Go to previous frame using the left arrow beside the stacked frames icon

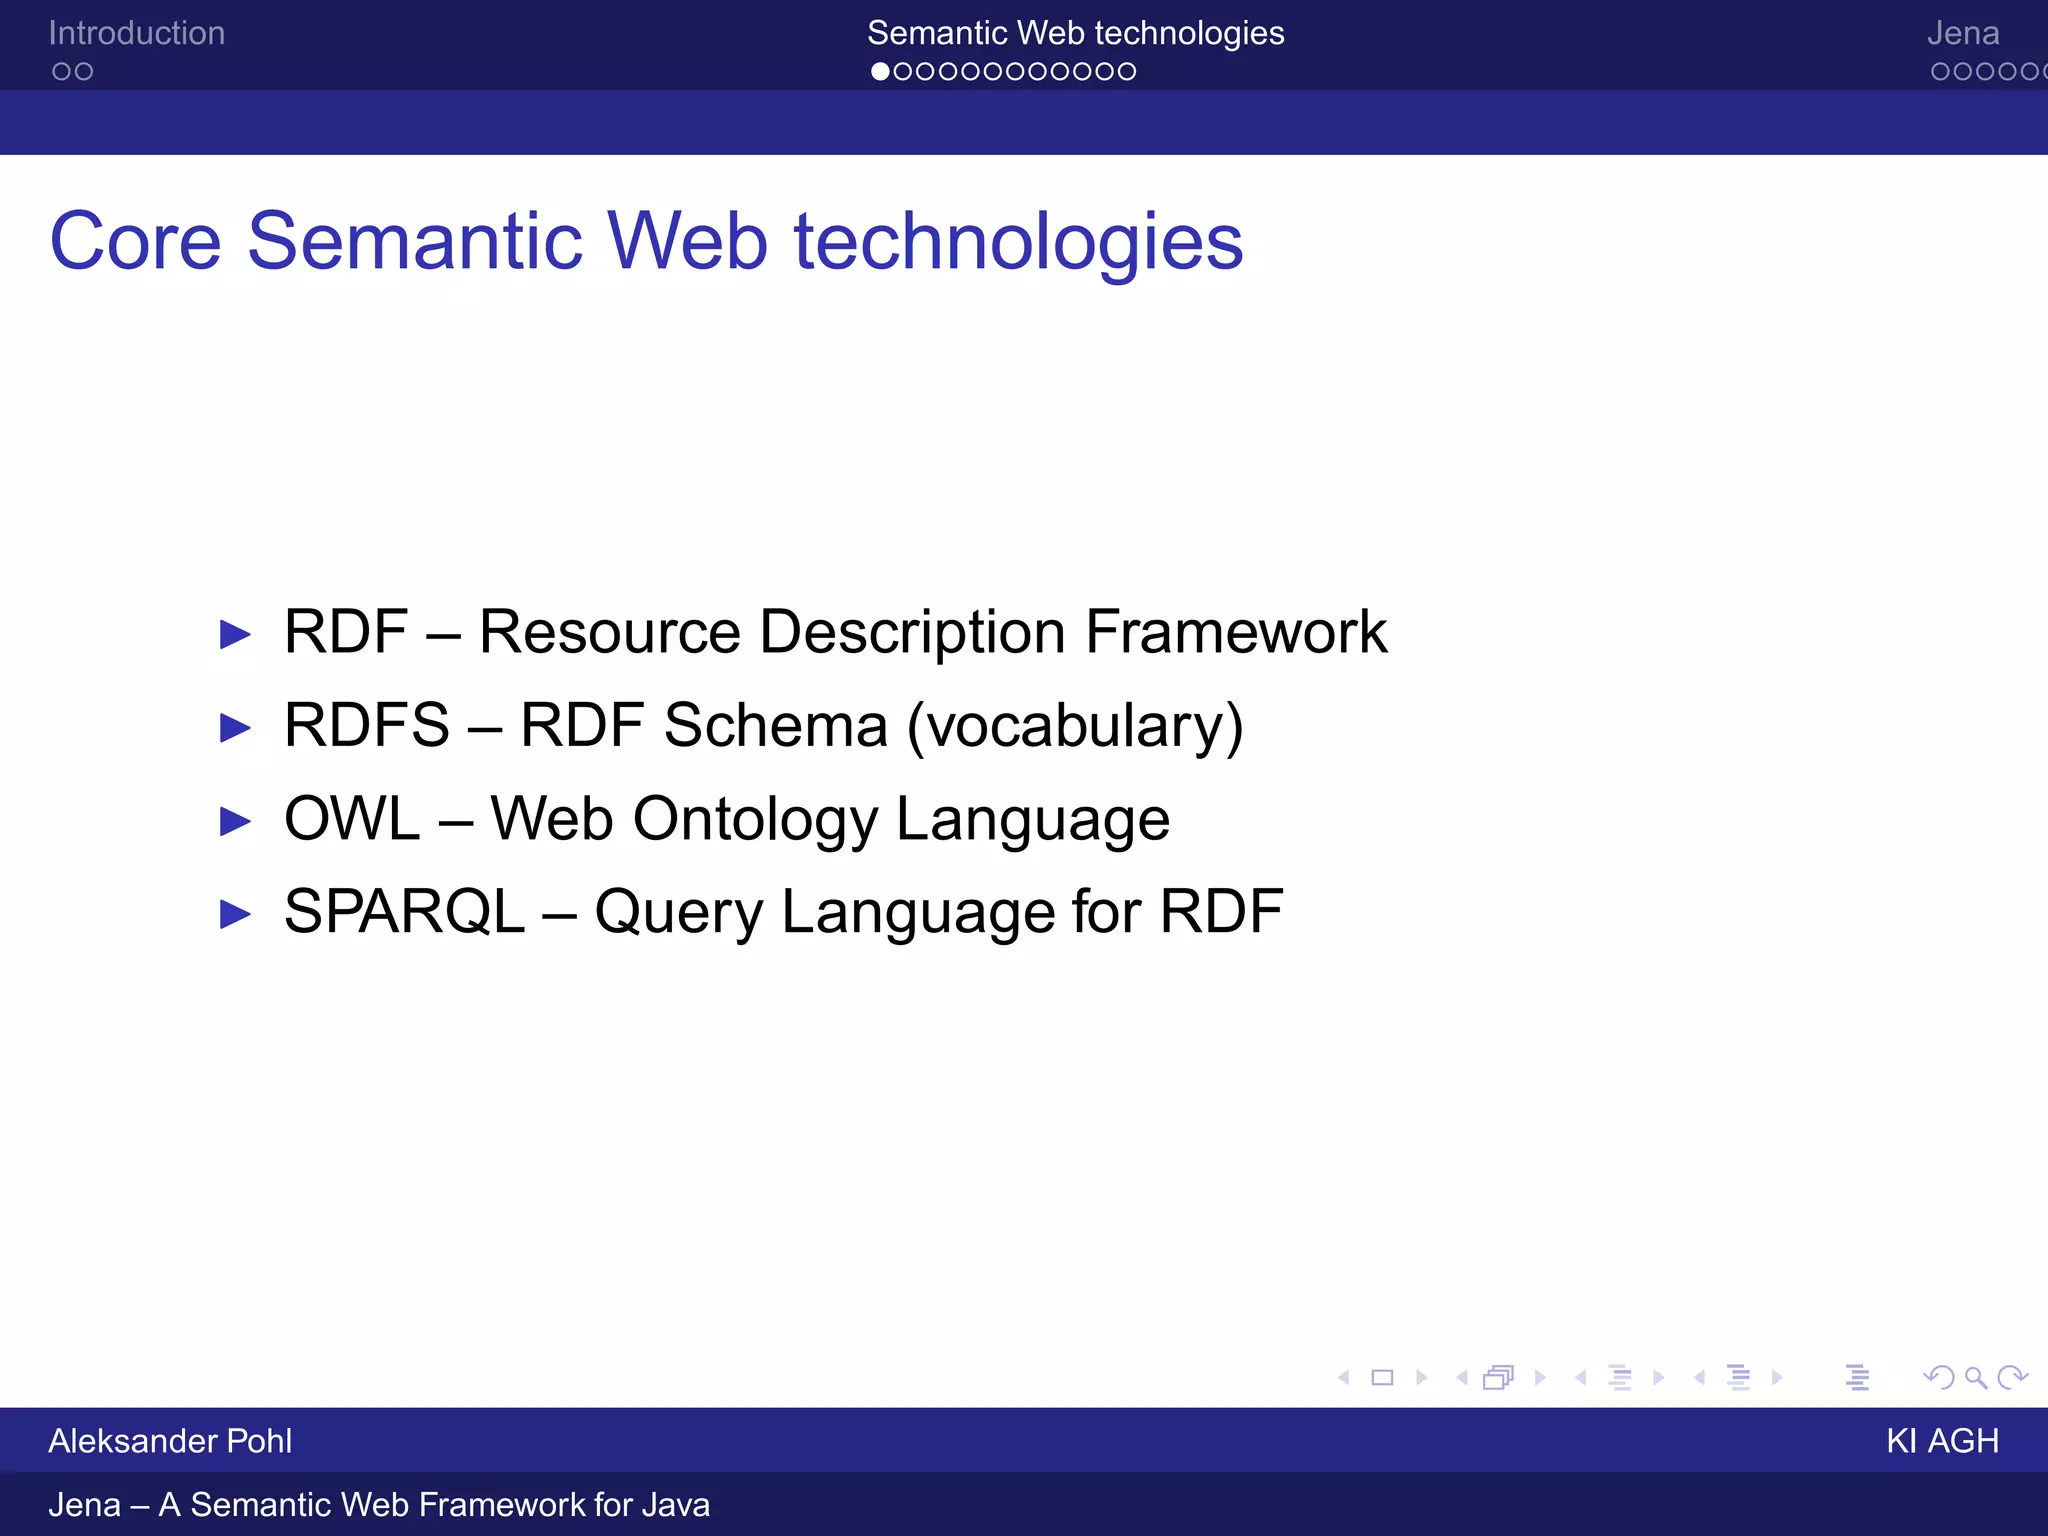1462,1377
